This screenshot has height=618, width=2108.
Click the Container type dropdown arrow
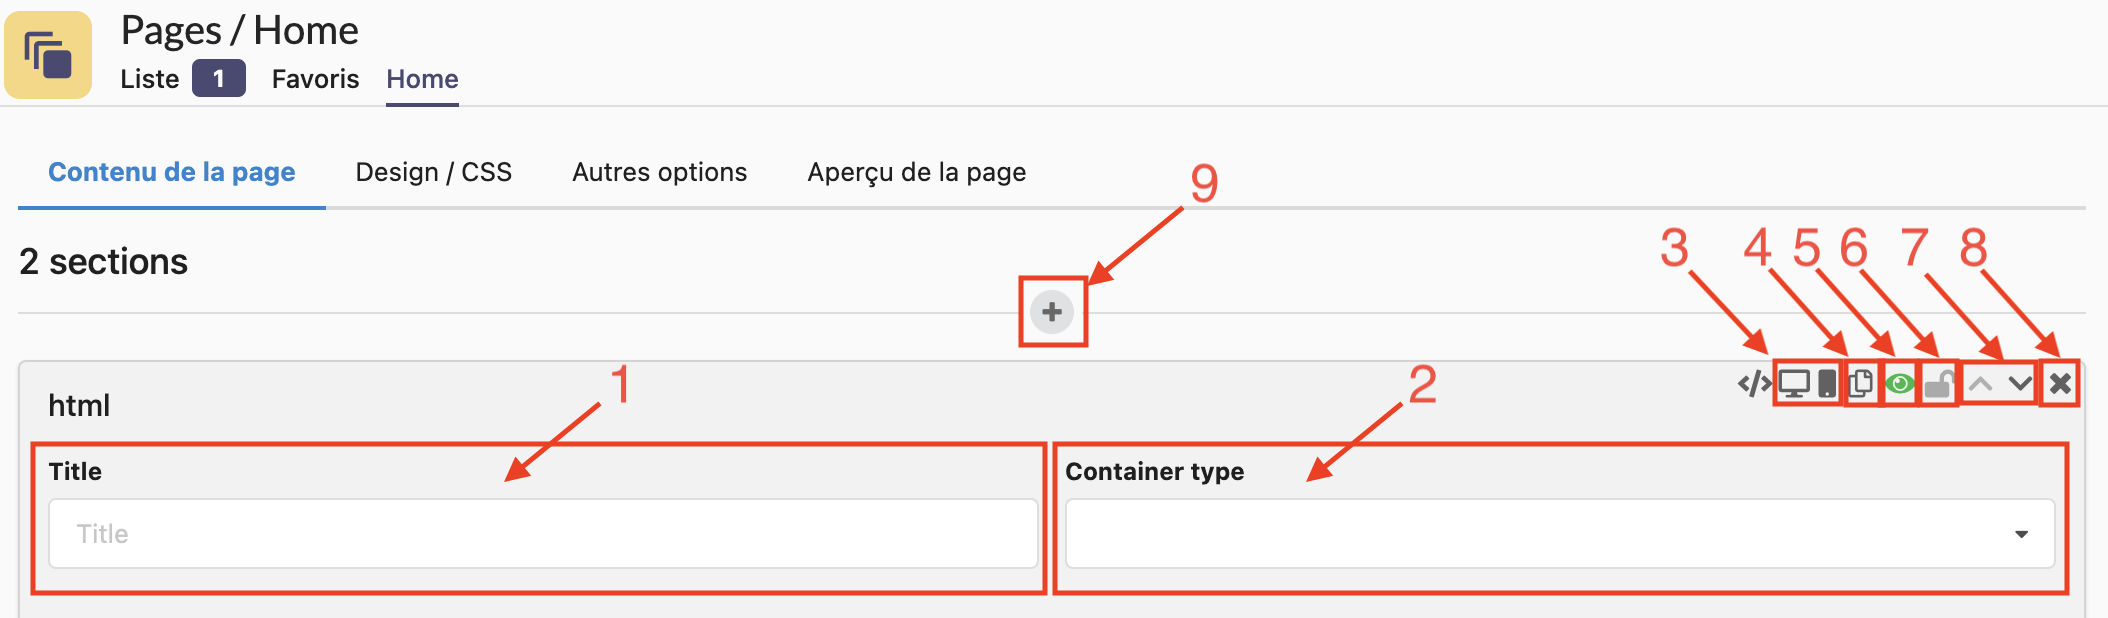click(2021, 534)
